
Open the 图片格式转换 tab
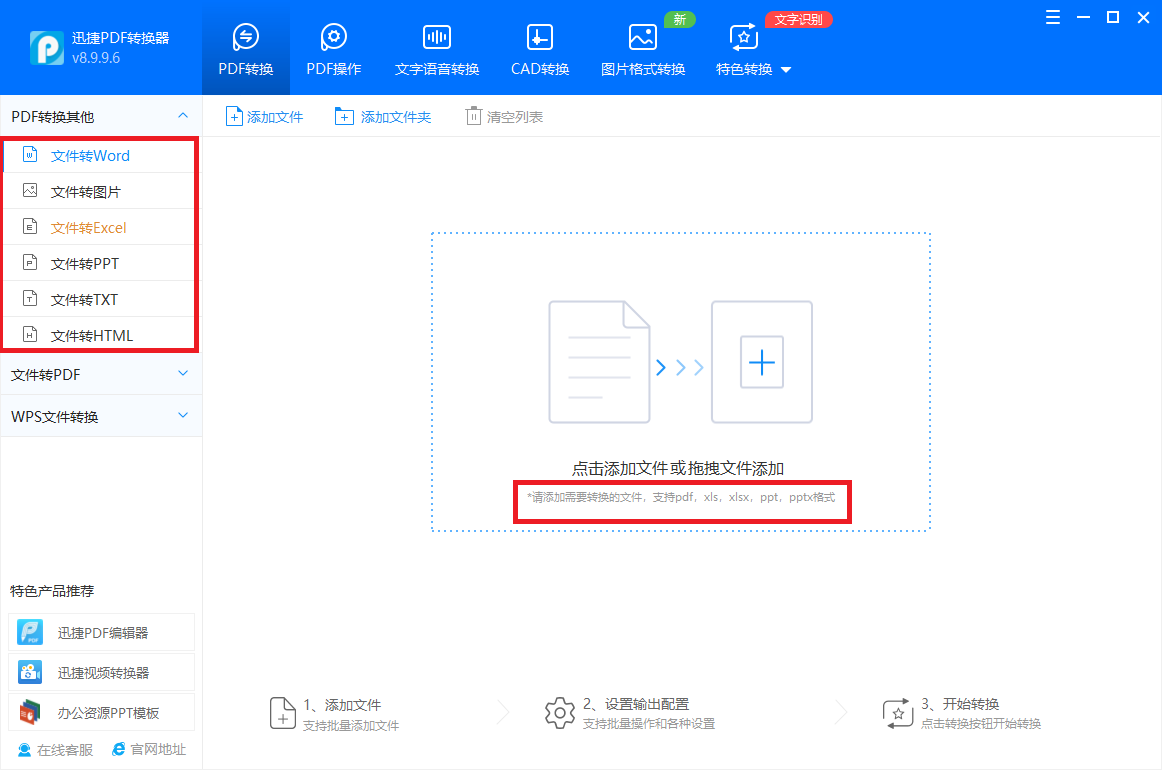643,49
